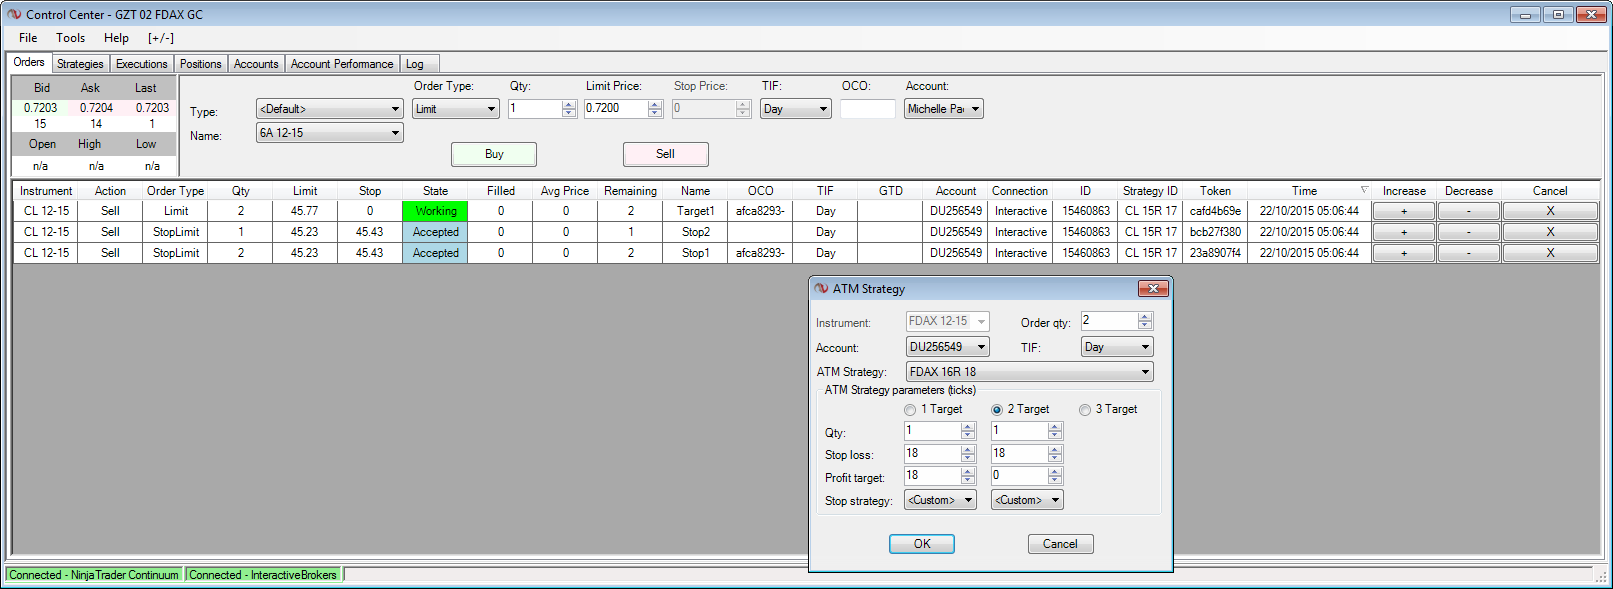Open the TIF Day dropdown in order entry
The image size is (1613, 589).
coord(796,109)
